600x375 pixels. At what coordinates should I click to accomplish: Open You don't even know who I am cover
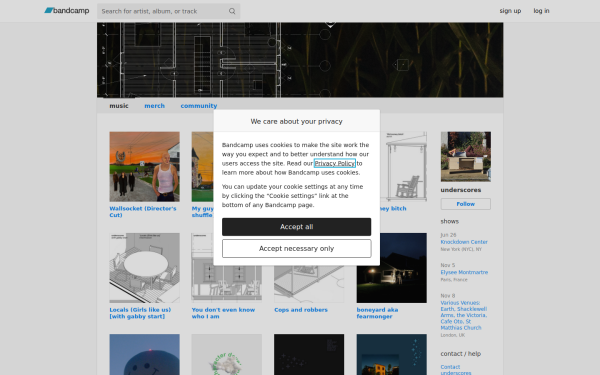coord(227,284)
